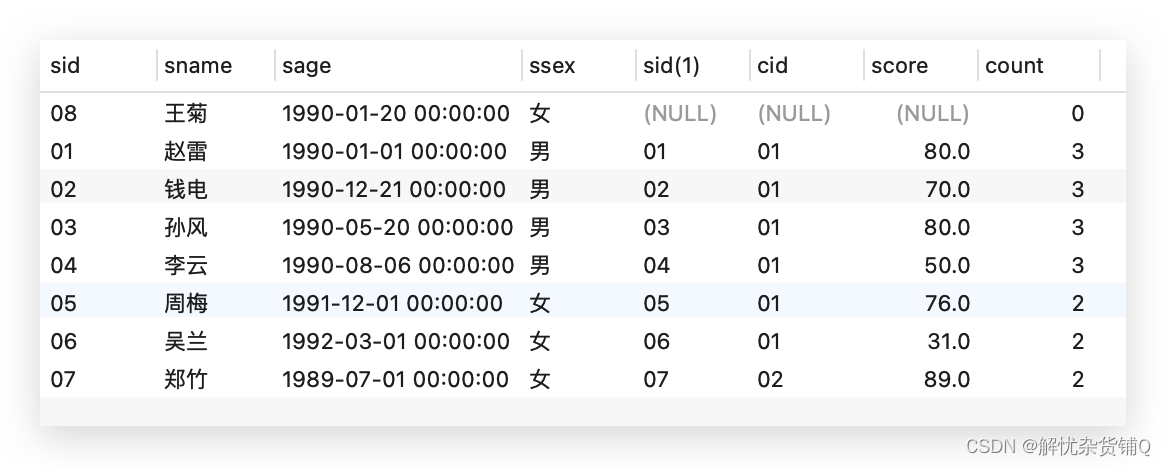Click sid(1) 05 in 周梅 row
This screenshot has height=466, width=1166.
[x=656, y=303]
